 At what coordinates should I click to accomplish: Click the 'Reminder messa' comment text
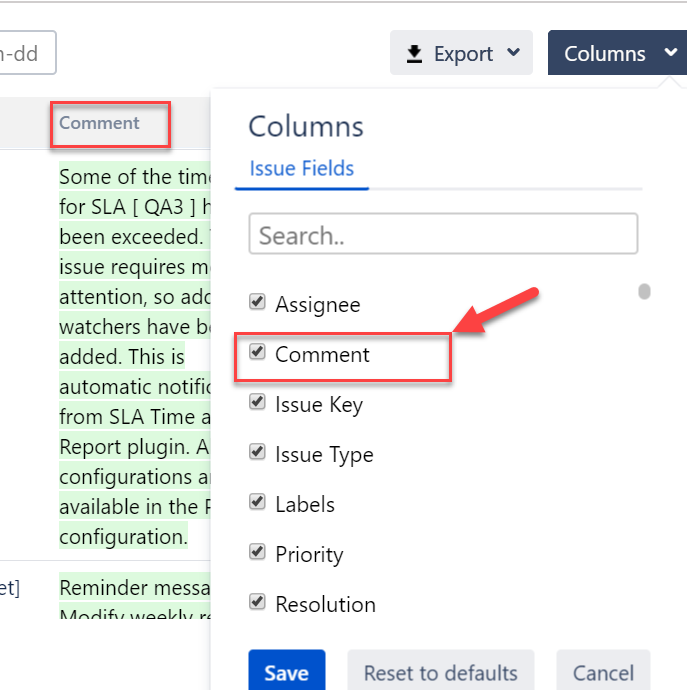[x=135, y=587]
